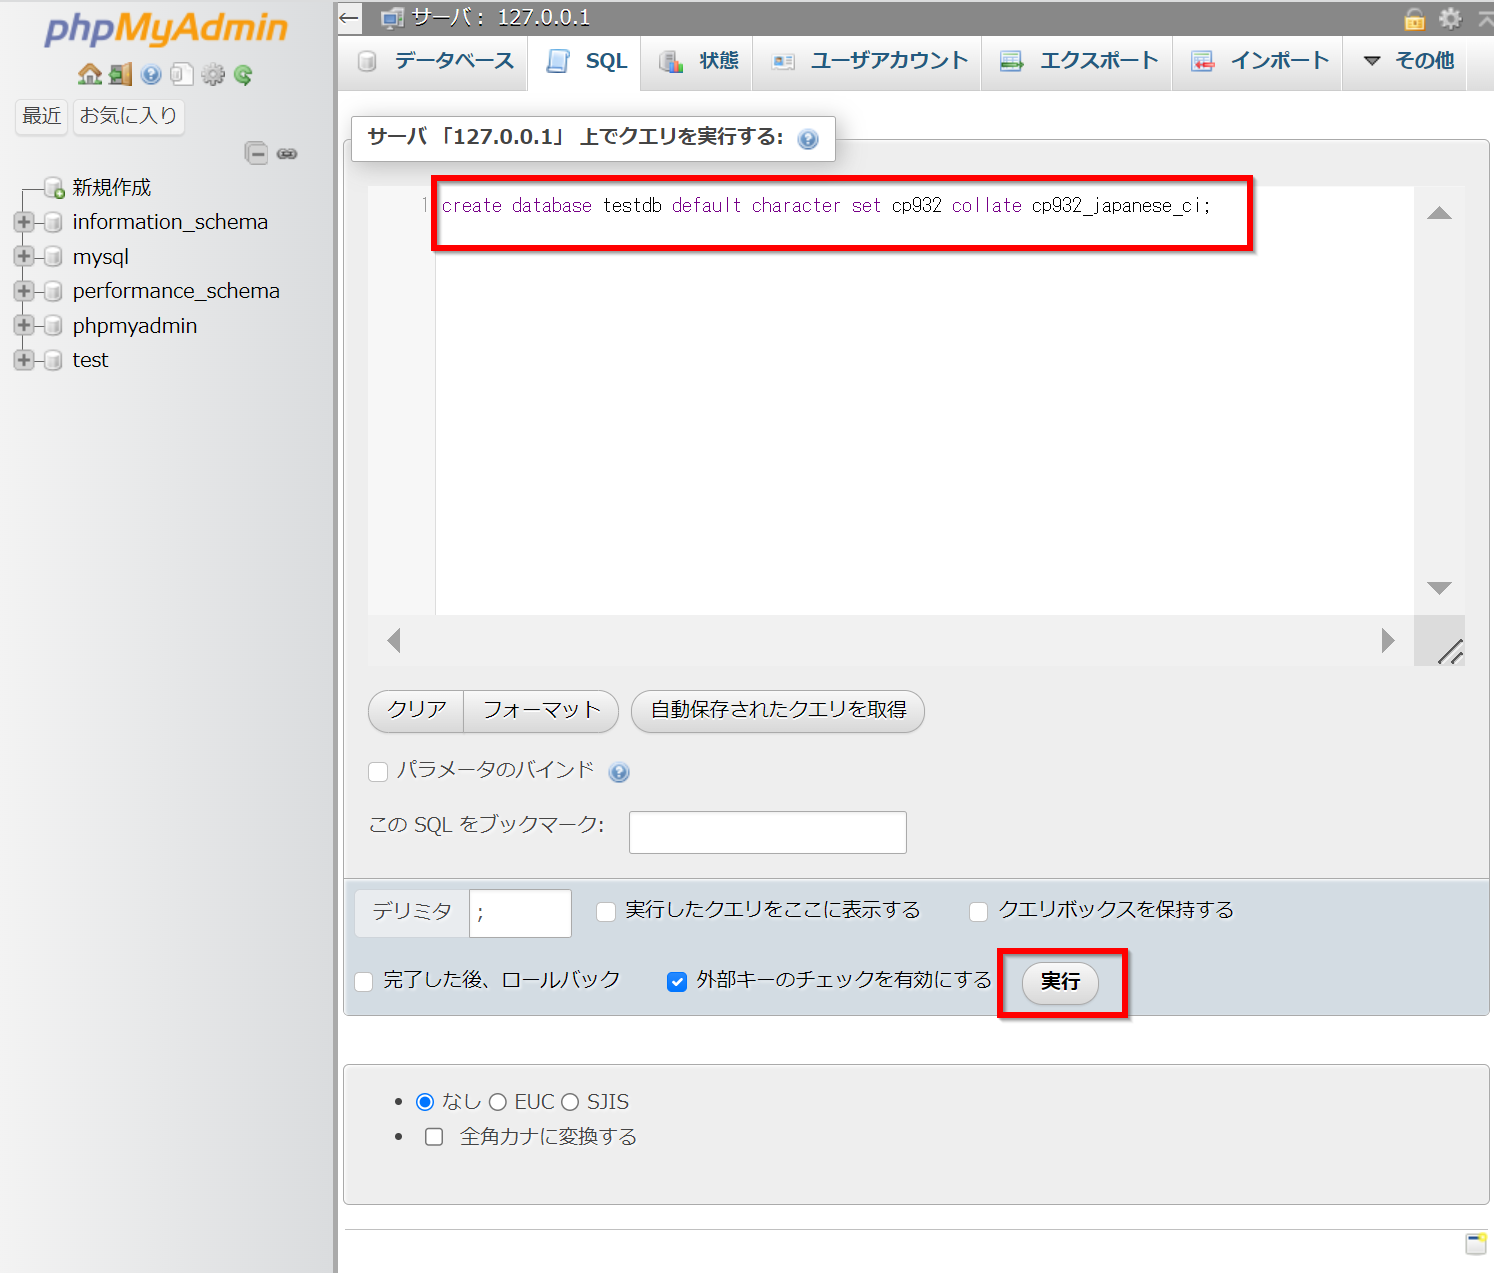Image resolution: width=1494 pixels, height=1273 pixels.
Task: Expand the performance_schema database node
Action: coord(24,291)
